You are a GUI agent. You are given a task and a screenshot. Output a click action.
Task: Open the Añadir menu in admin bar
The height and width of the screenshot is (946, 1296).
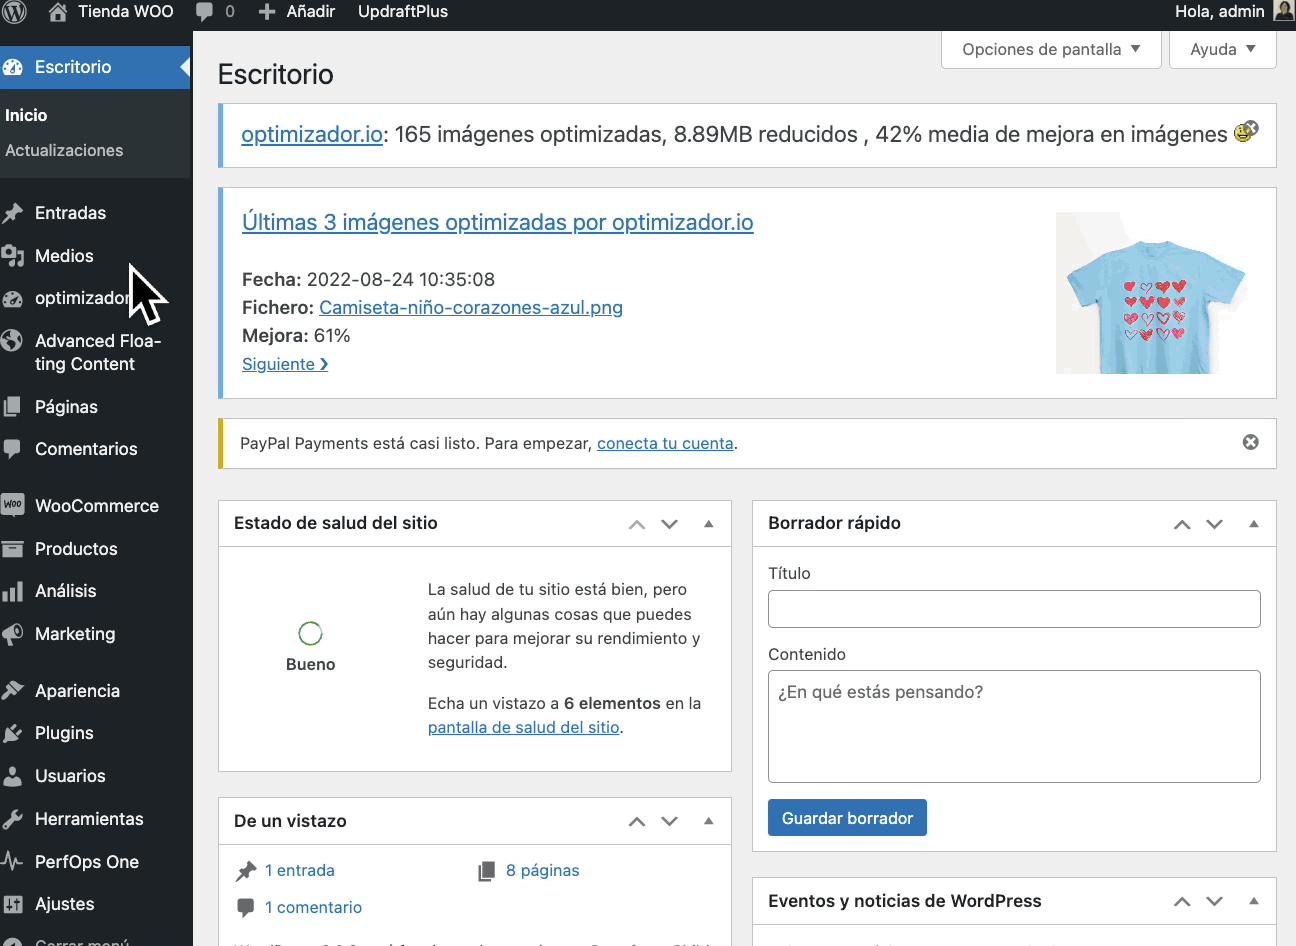[x=297, y=12]
